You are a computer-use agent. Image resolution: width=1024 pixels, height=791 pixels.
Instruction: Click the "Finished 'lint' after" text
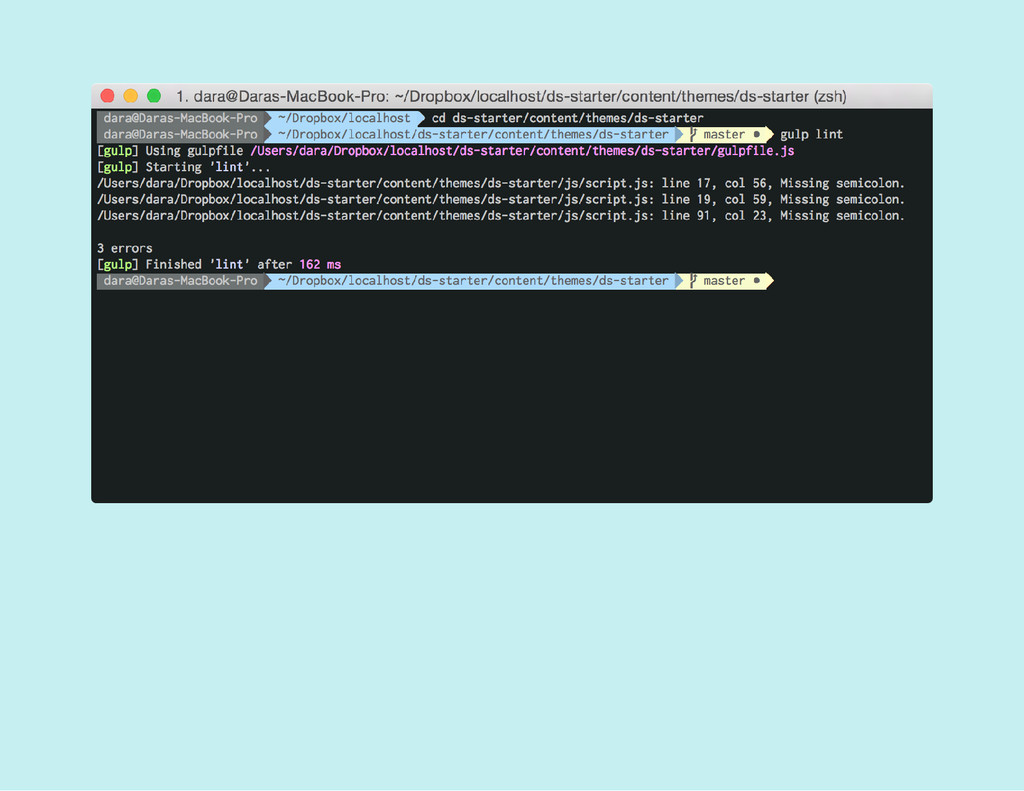[x=218, y=265]
